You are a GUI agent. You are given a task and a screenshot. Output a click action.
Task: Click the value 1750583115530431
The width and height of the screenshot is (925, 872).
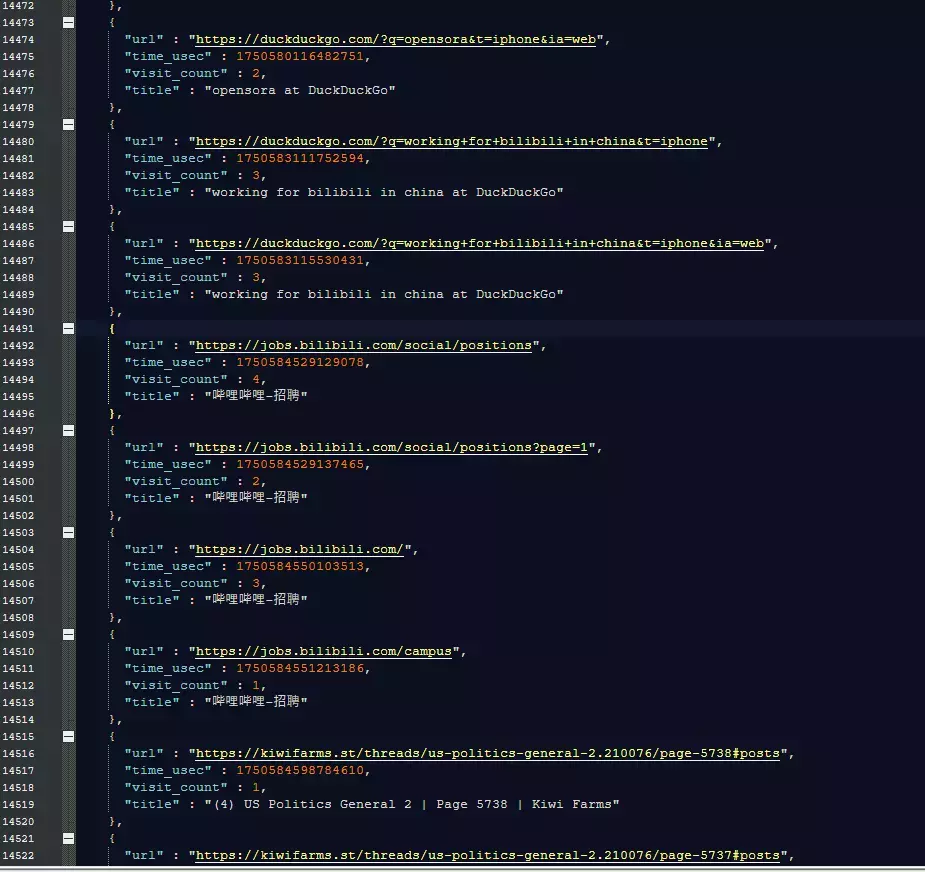click(300, 261)
